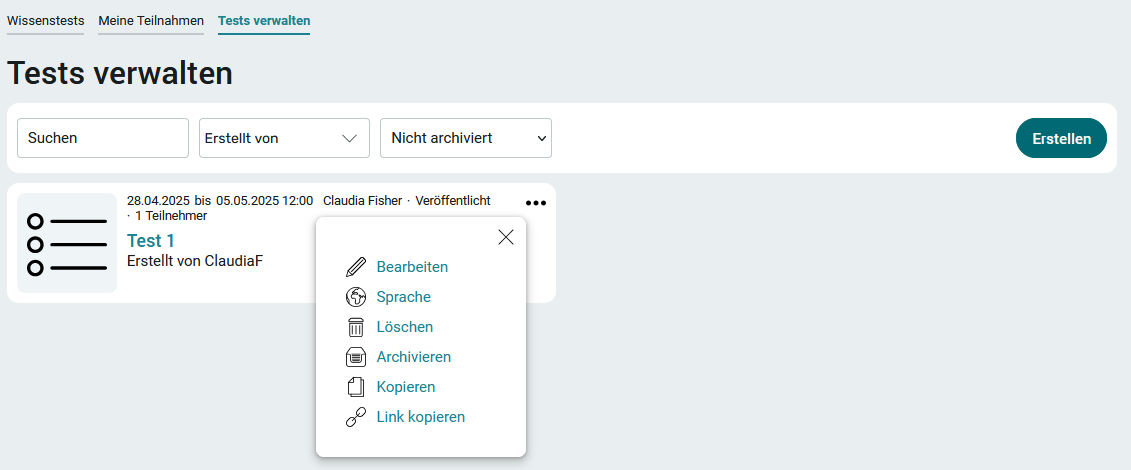Open the three-dot options menu for Test 1
Viewport: 1131px width, 470px height.
[x=536, y=203]
